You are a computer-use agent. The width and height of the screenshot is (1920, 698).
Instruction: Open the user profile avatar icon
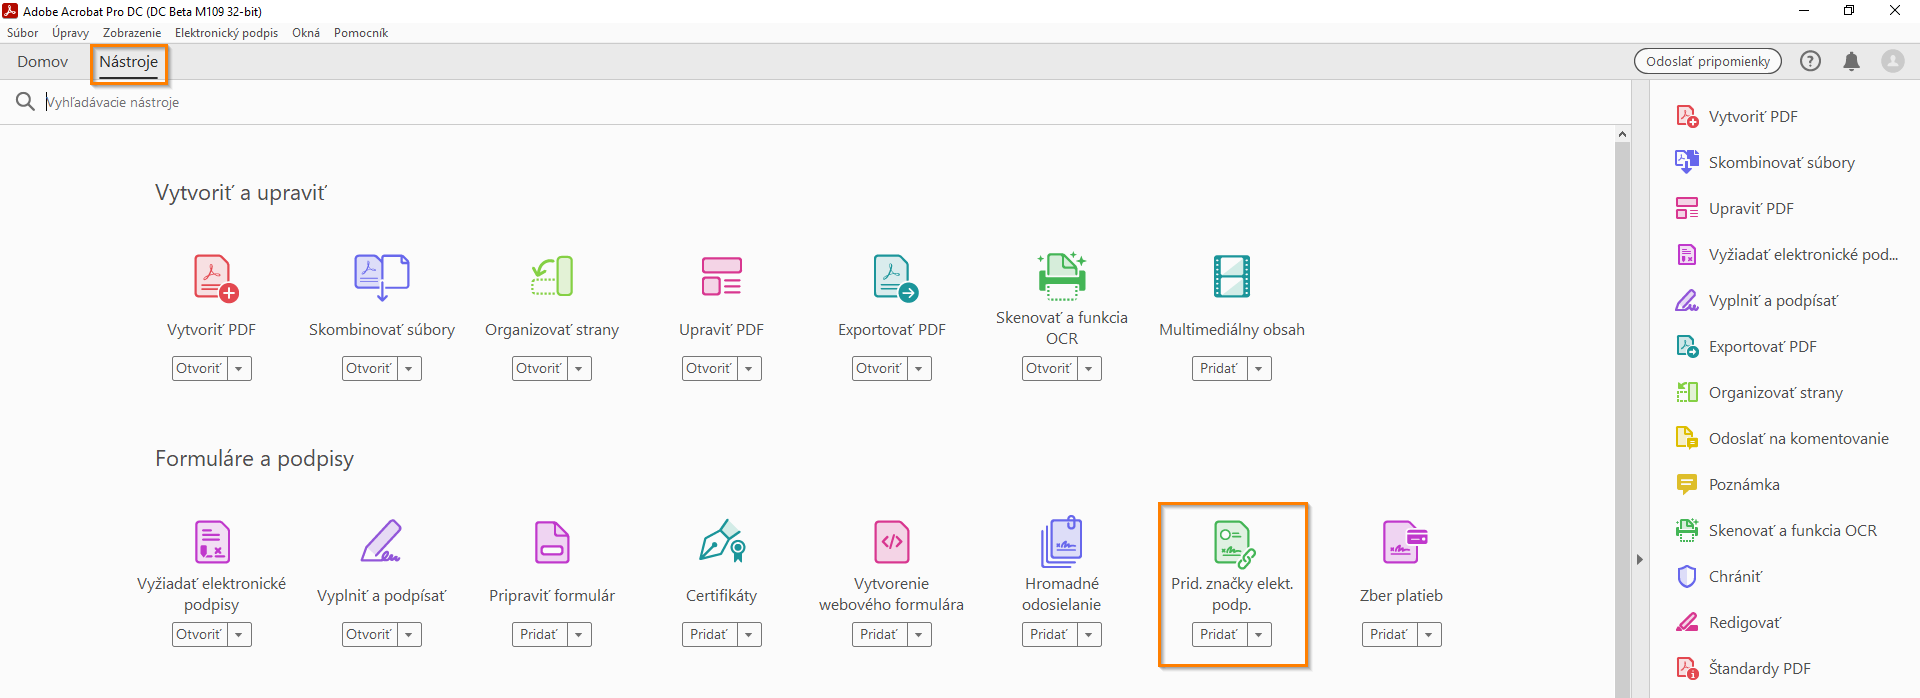click(1893, 61)
